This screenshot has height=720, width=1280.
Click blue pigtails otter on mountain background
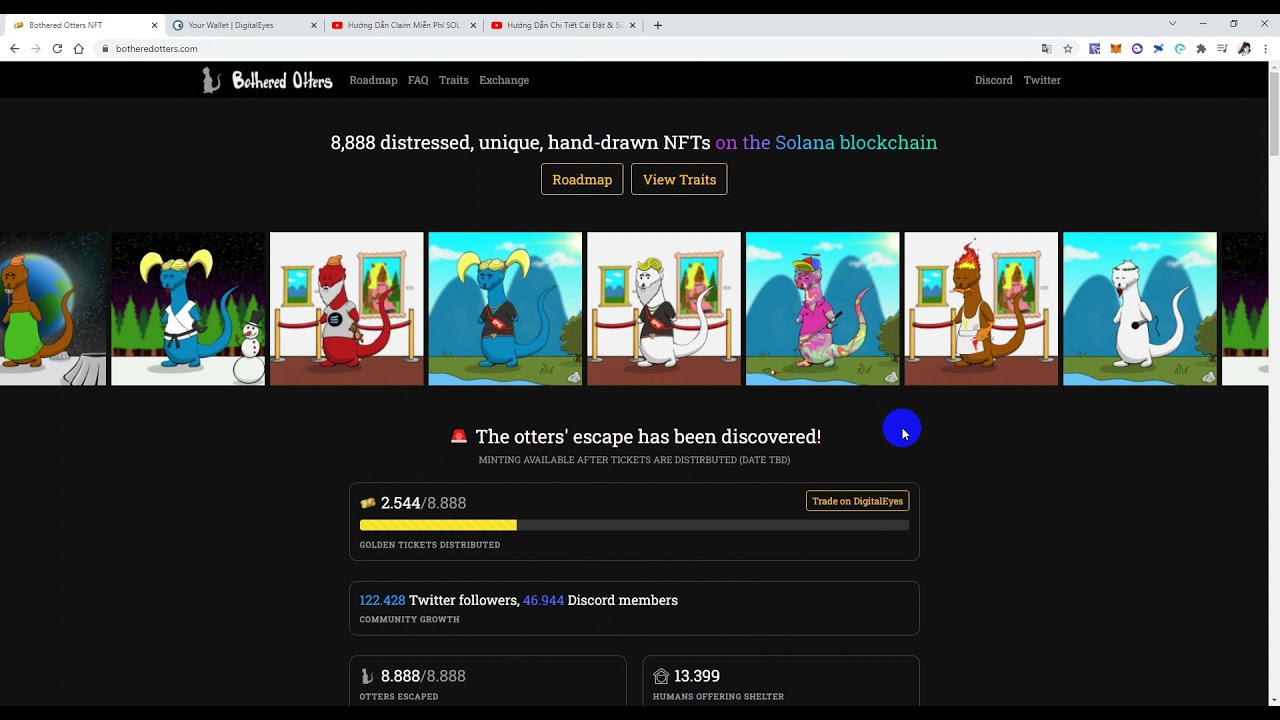click(505, 309)
